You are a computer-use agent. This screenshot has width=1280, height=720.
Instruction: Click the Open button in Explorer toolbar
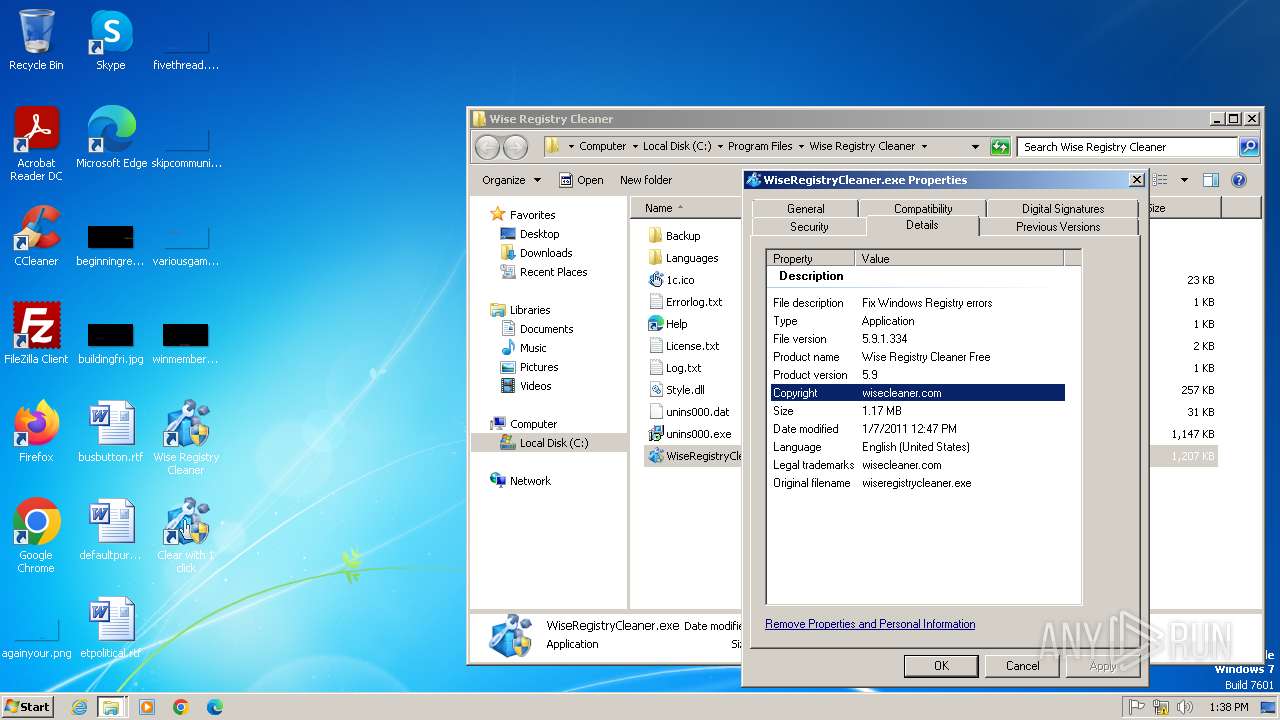581,180
